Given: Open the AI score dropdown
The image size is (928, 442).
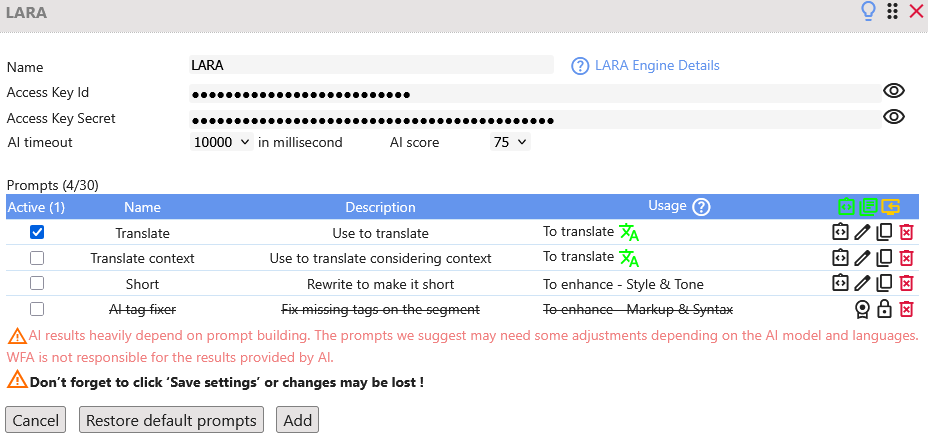Looking at the screenshot, I should (x=510, y=143).
